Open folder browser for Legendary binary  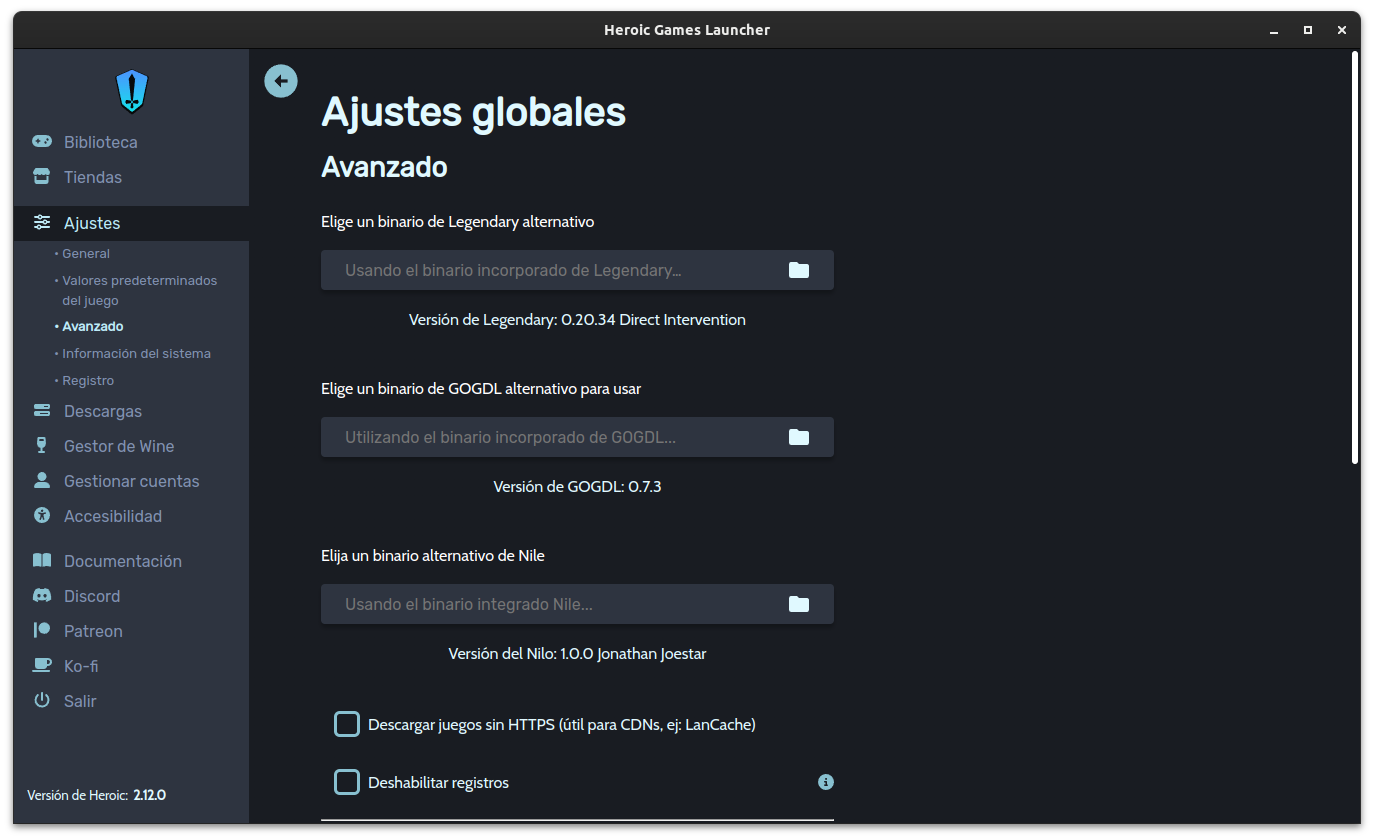(798, 270)
